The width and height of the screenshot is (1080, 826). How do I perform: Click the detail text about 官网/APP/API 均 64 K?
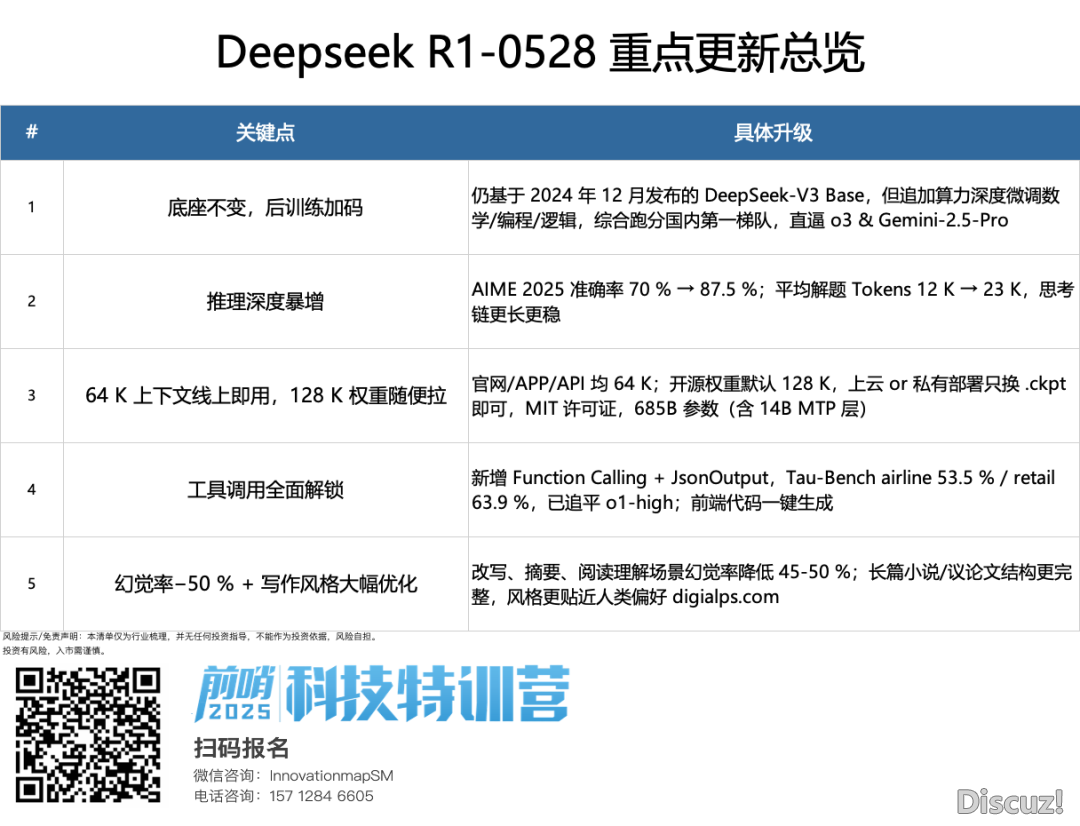(x=768, y=396)
